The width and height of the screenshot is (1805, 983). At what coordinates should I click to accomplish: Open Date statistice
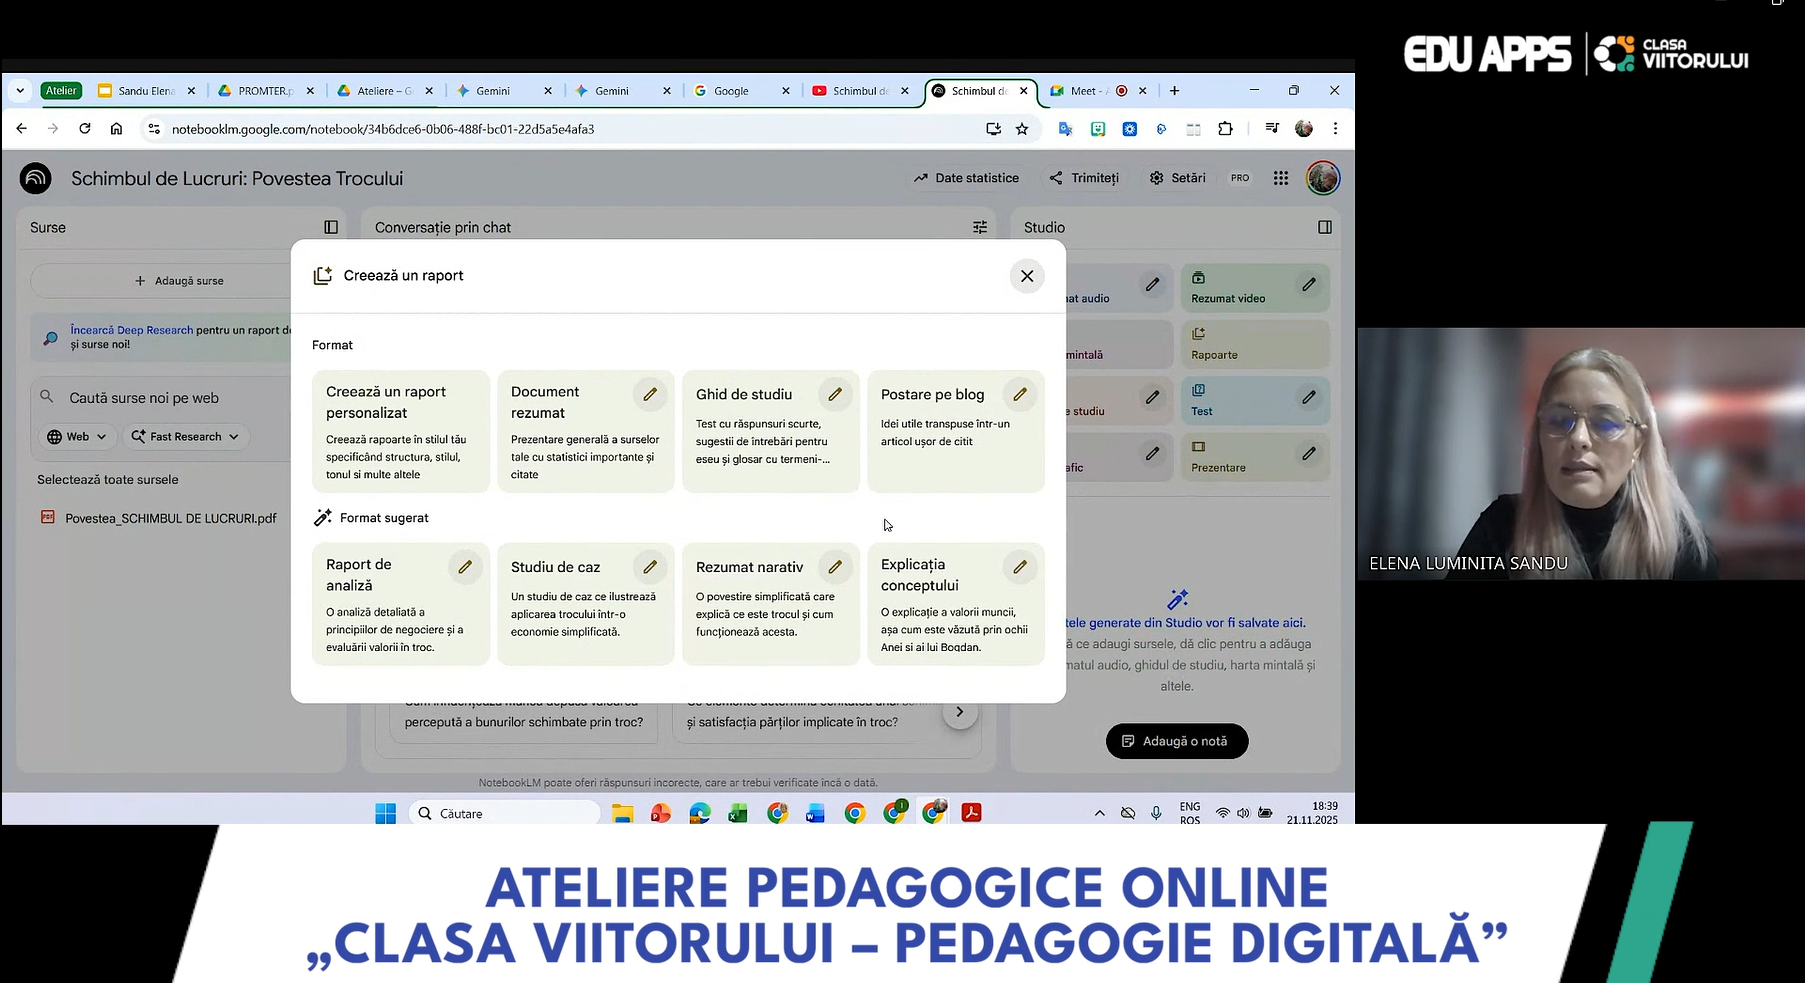pyautogui.click(x=966, y=178)
